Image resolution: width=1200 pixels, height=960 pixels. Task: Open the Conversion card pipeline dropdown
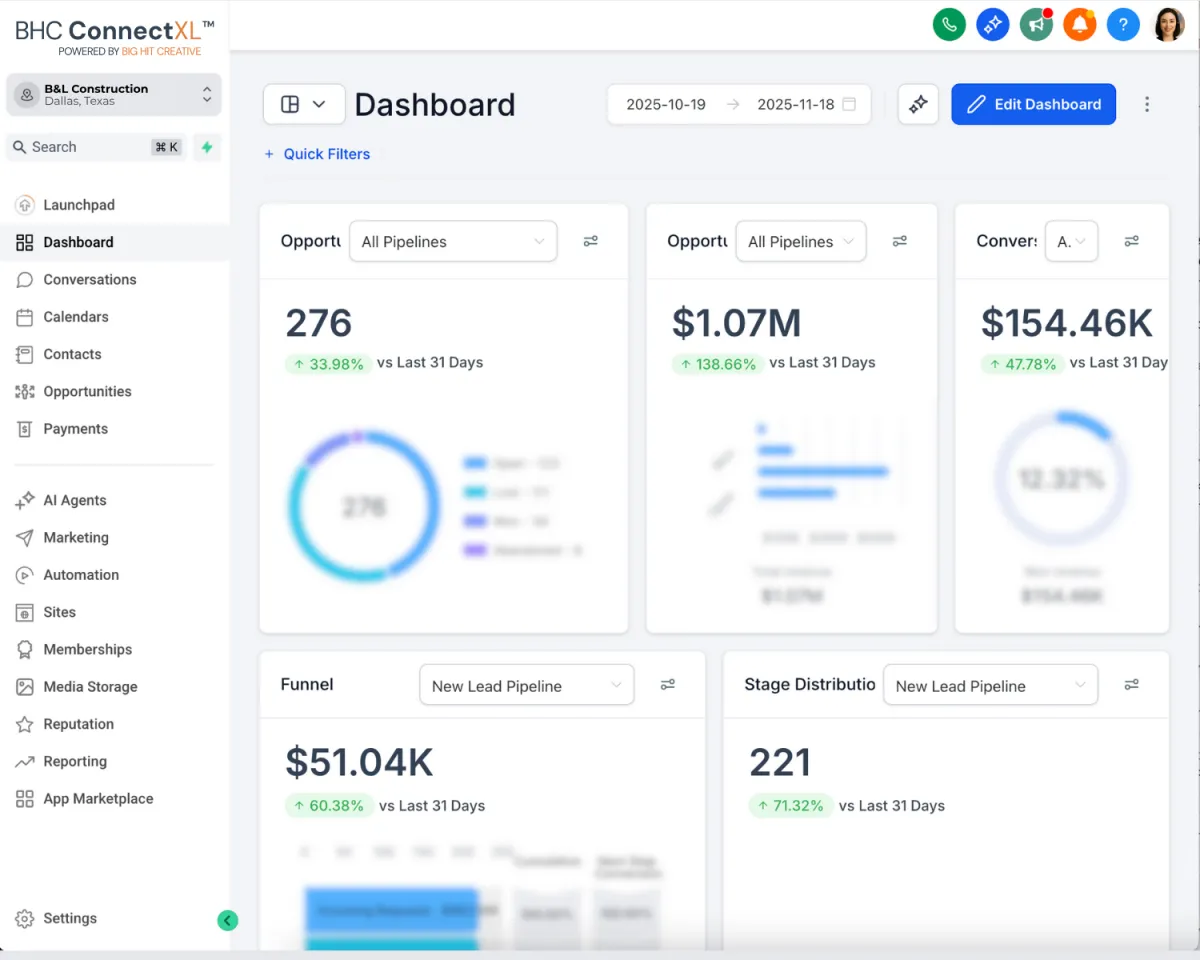click(x=1072, y=241)
